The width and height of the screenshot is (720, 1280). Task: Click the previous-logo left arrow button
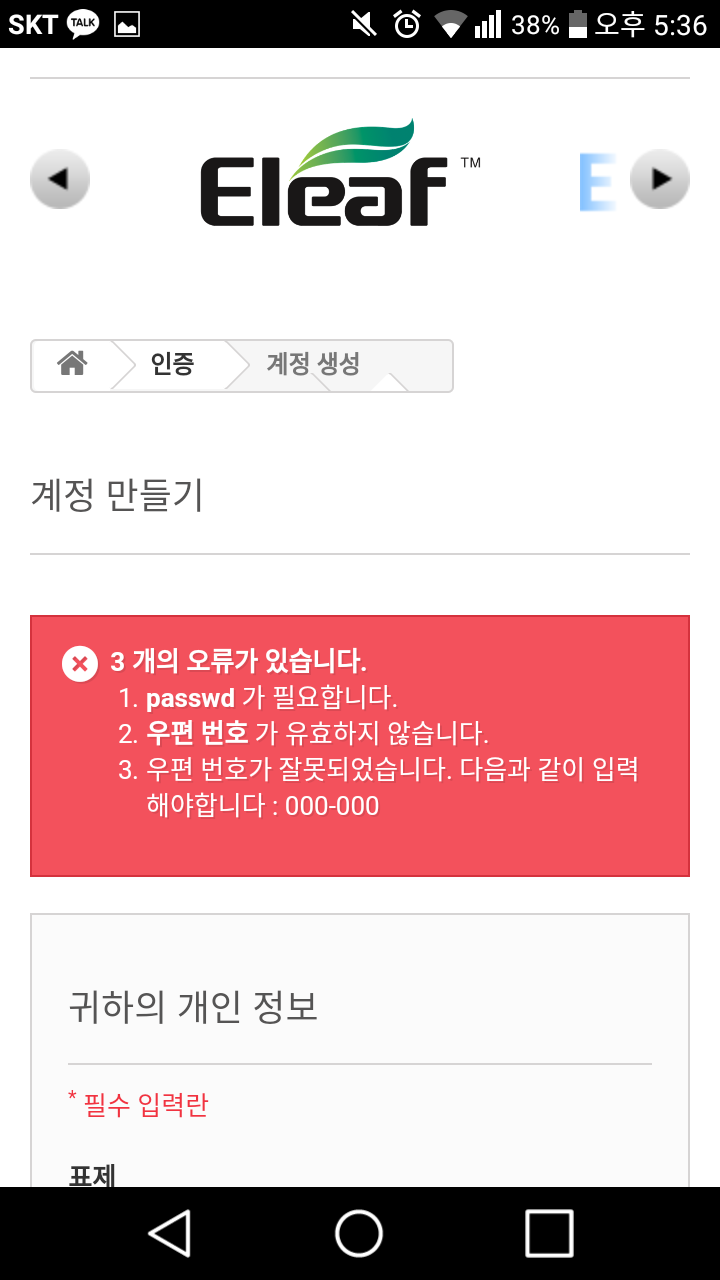[60, 179]
